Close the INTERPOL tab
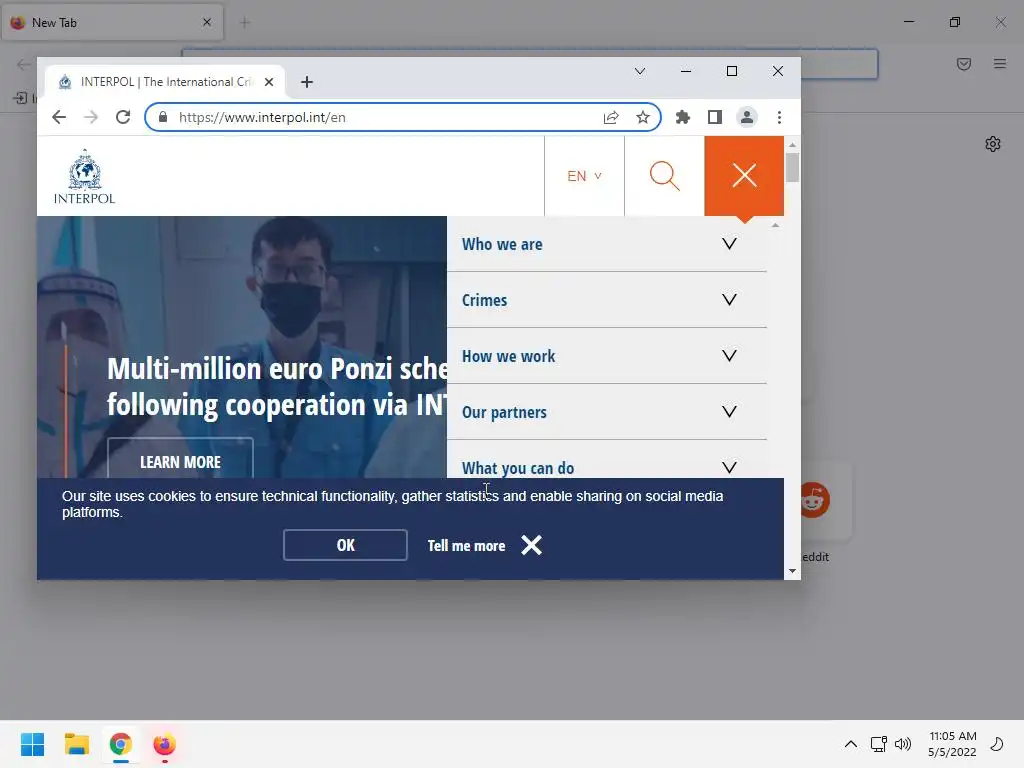Screen dimensions: 1024x768 tap(269, 82)
